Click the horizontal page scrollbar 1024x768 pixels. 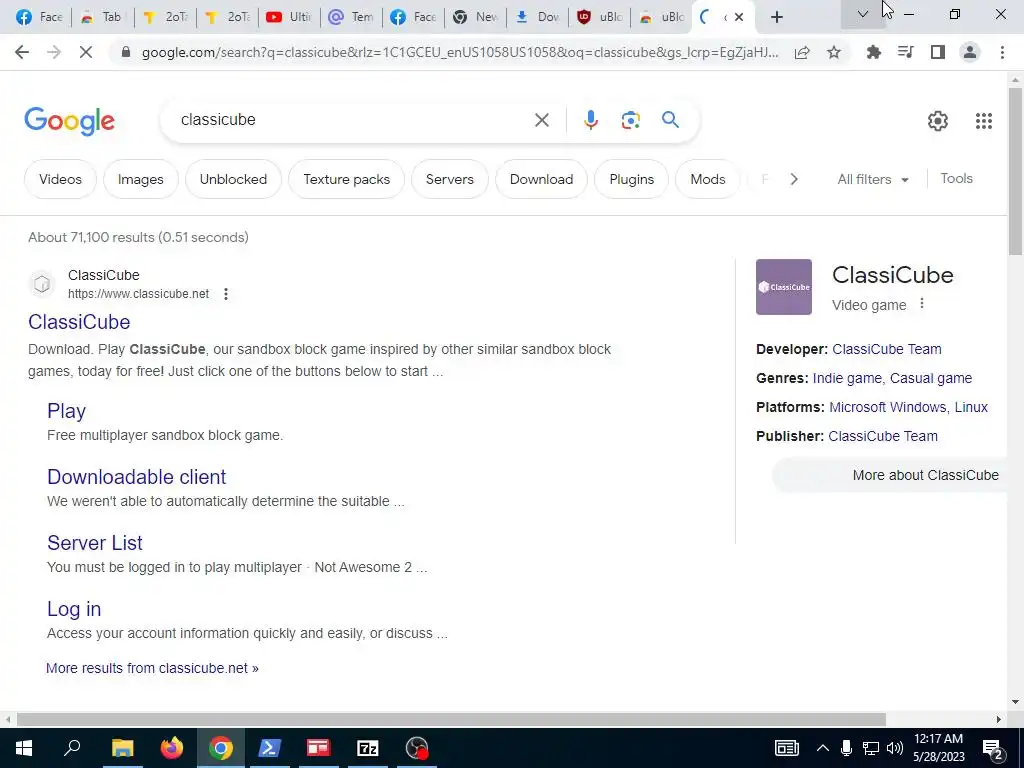tap(451, 719)
